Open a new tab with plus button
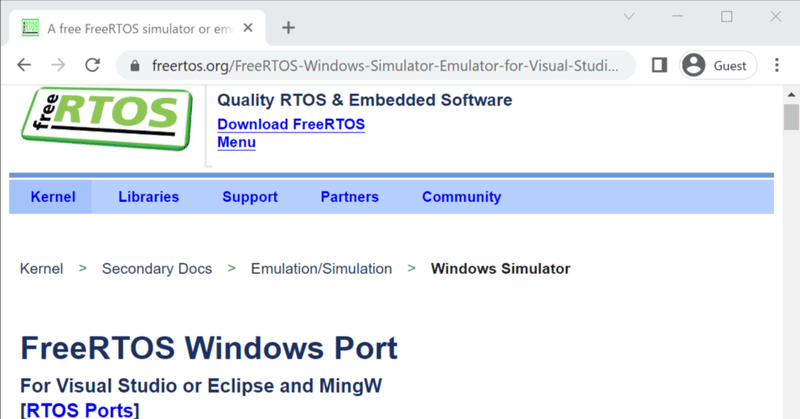The image size is (800, 419). click(288, 28)
